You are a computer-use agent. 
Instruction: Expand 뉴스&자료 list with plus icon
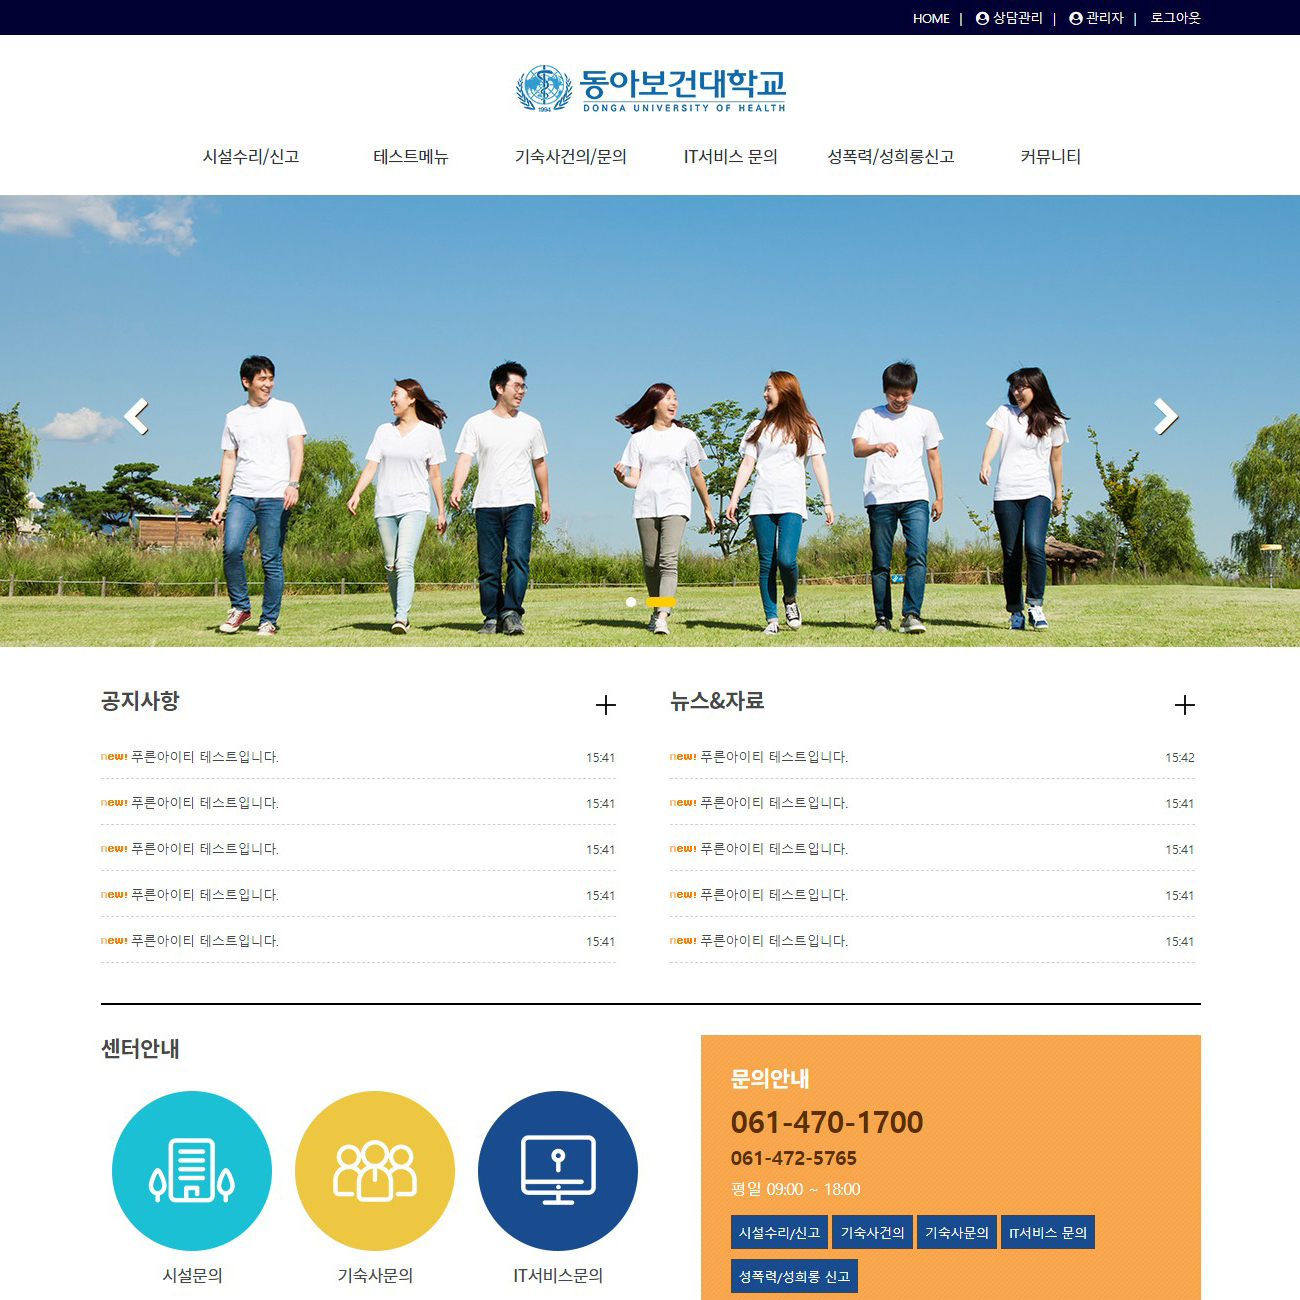pyautogui.click(x=1184, y=705)
